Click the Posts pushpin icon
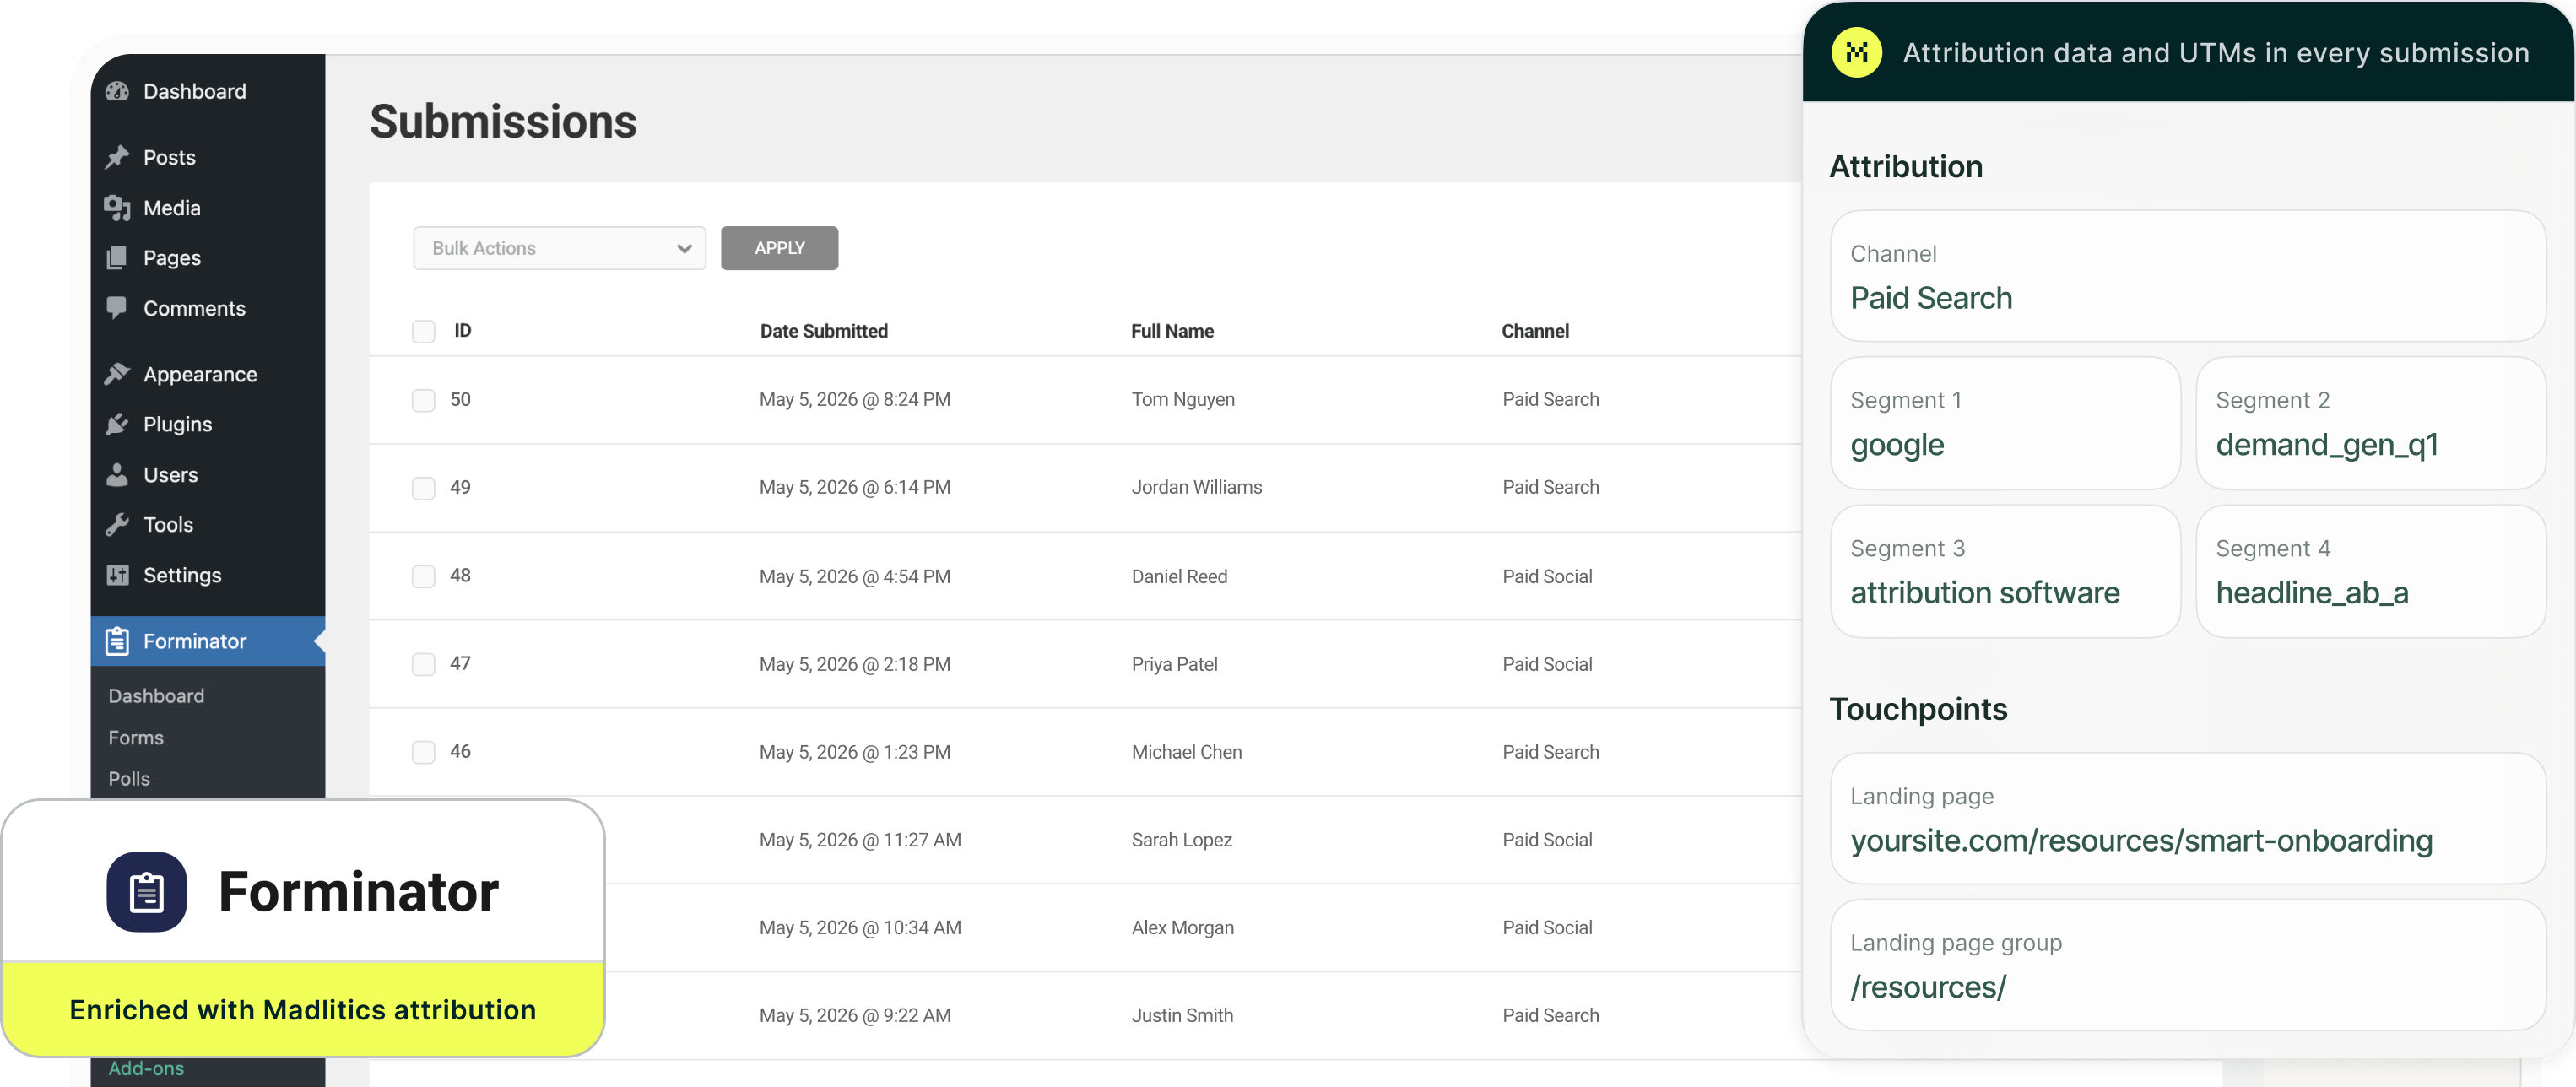Screen dimensions: 2576x1087 pos(117,157)
